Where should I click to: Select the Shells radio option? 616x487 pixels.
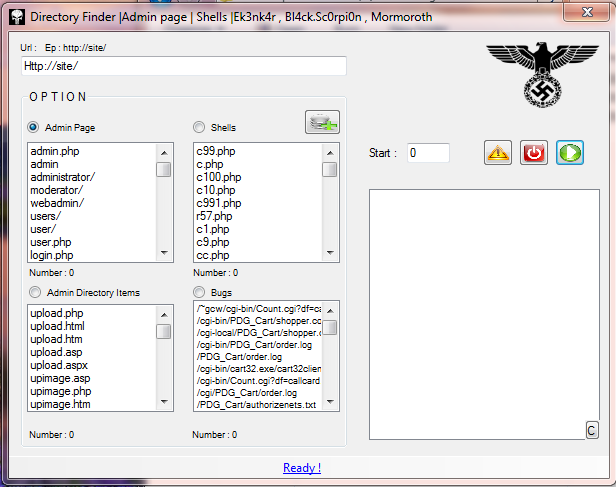coord(200,128)
